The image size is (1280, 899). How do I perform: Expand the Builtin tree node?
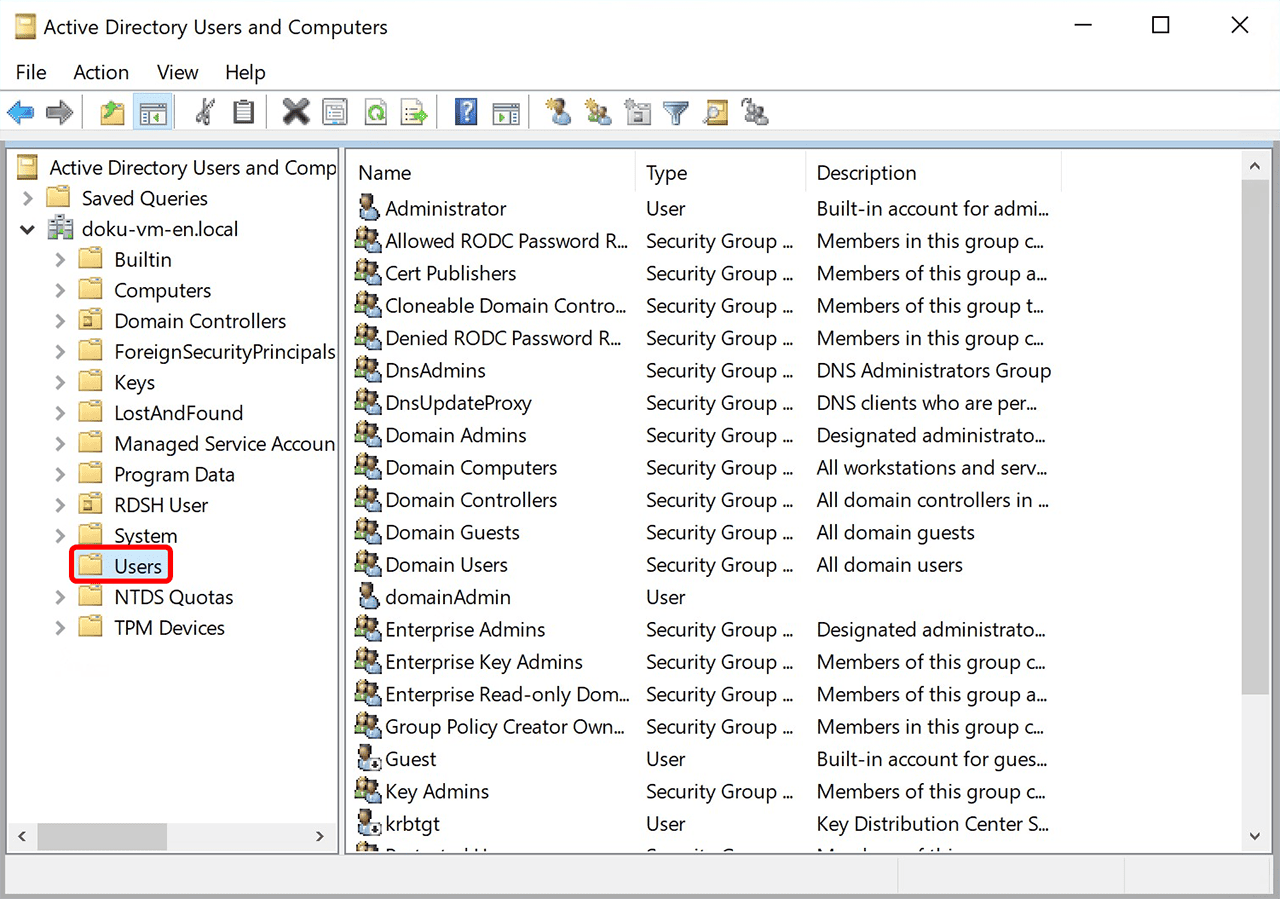click(x=60, y=260)
